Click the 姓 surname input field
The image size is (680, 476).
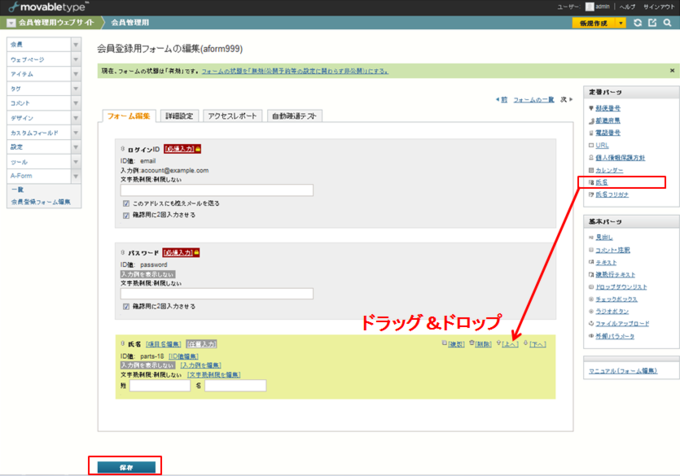pos(159,385)
